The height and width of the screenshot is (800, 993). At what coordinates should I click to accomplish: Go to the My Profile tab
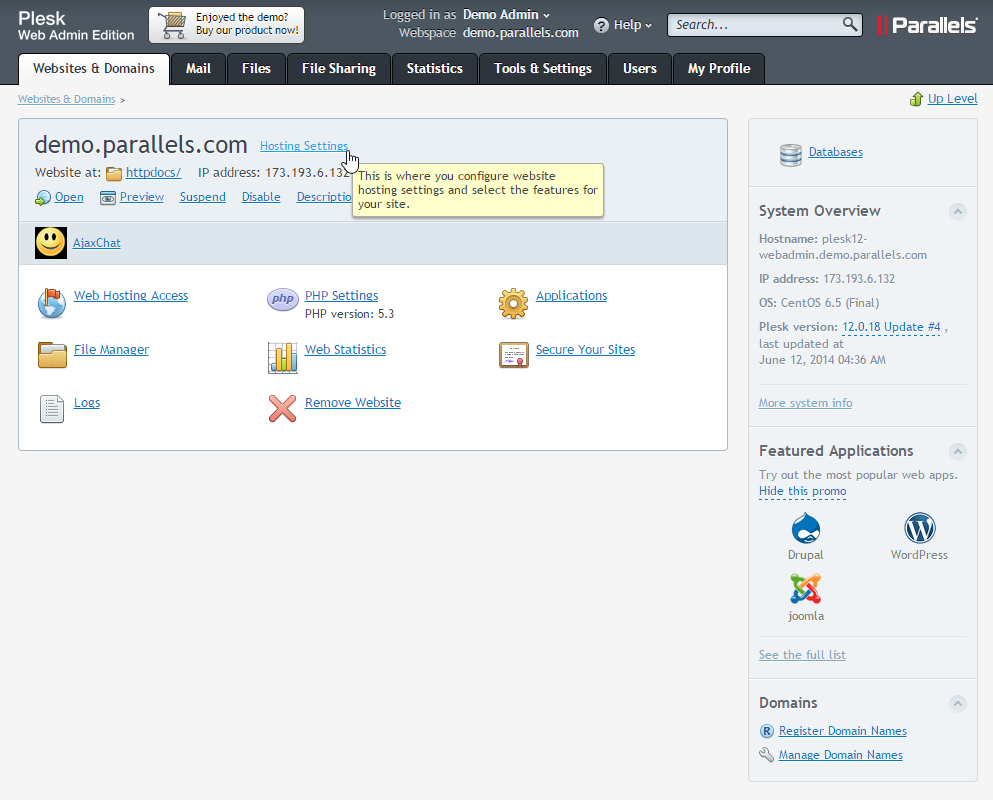pyautogui.click(x=719, y=68)
